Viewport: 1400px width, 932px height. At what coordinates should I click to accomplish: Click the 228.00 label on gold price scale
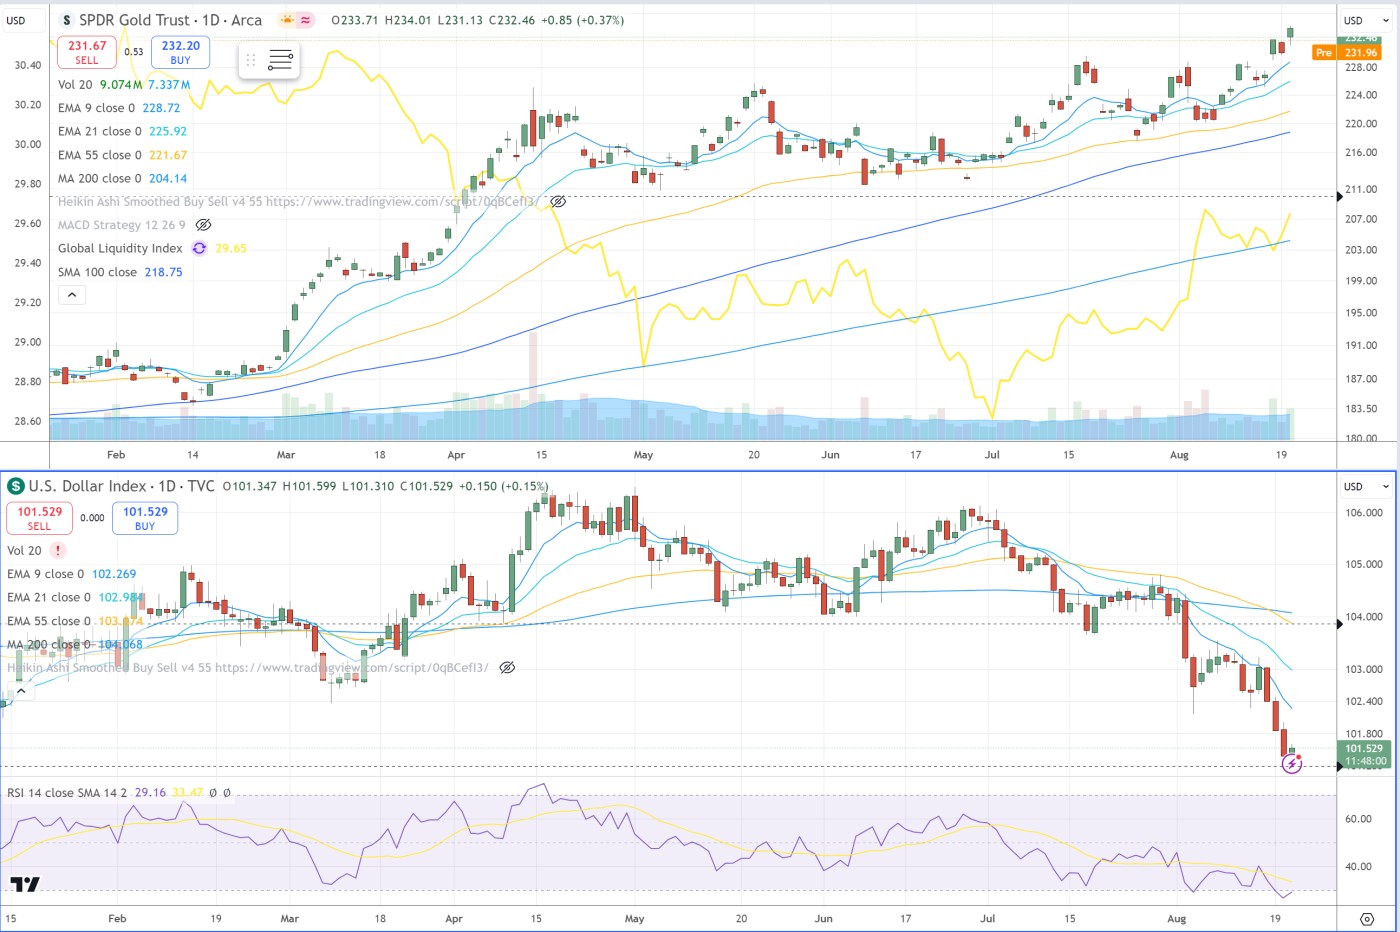coord(1361,68)
